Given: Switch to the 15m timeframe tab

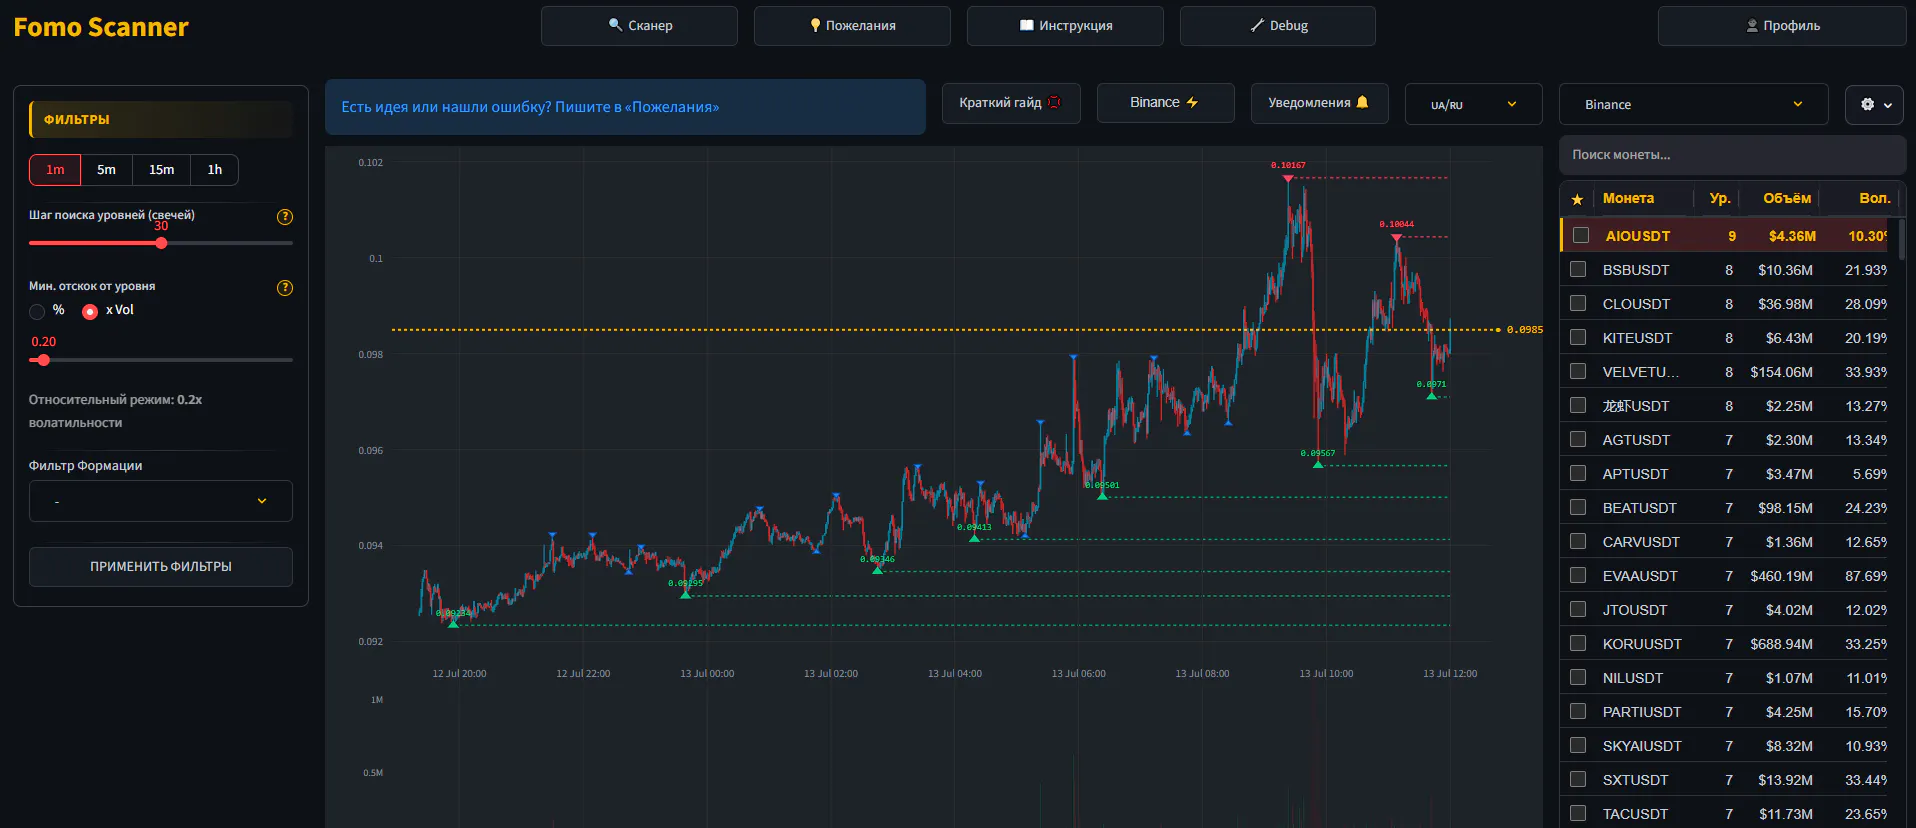Looking at the screenshot, I should pos(161,170).
